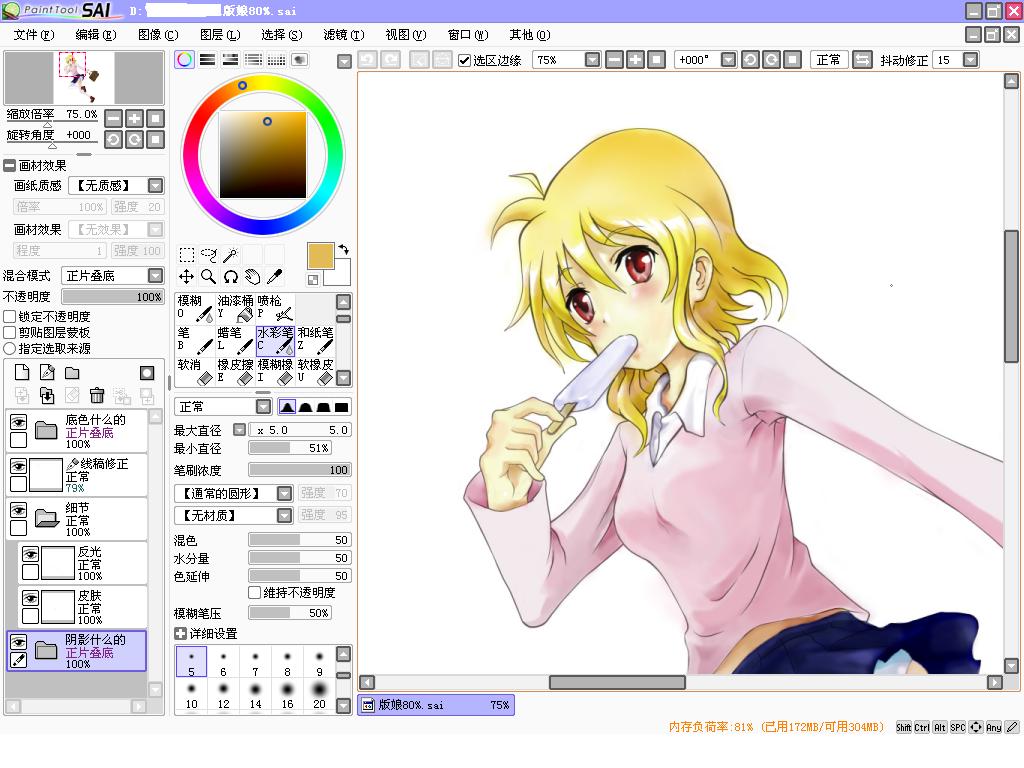Enable the 锁定不透明度 checkbox

[10, 317]
